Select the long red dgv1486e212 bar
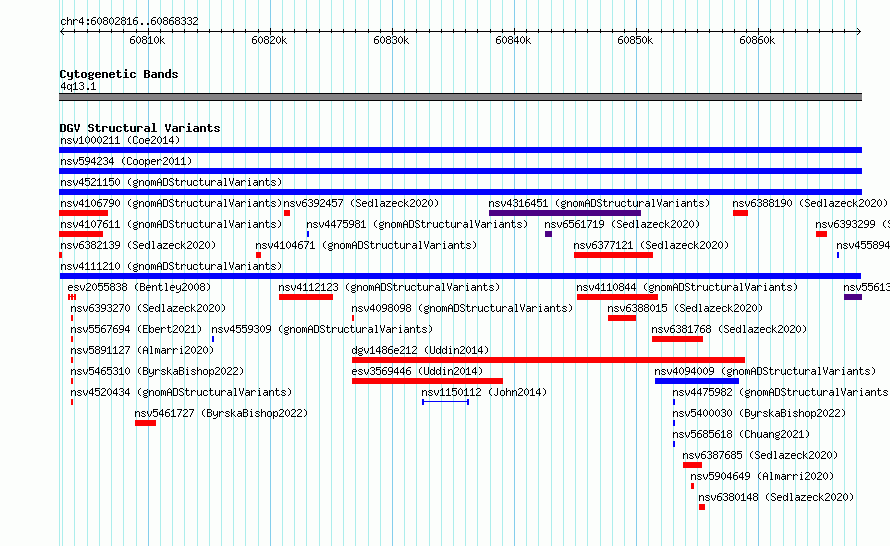The width and height of the screenshot is (890, 546). tap(548, 360)
